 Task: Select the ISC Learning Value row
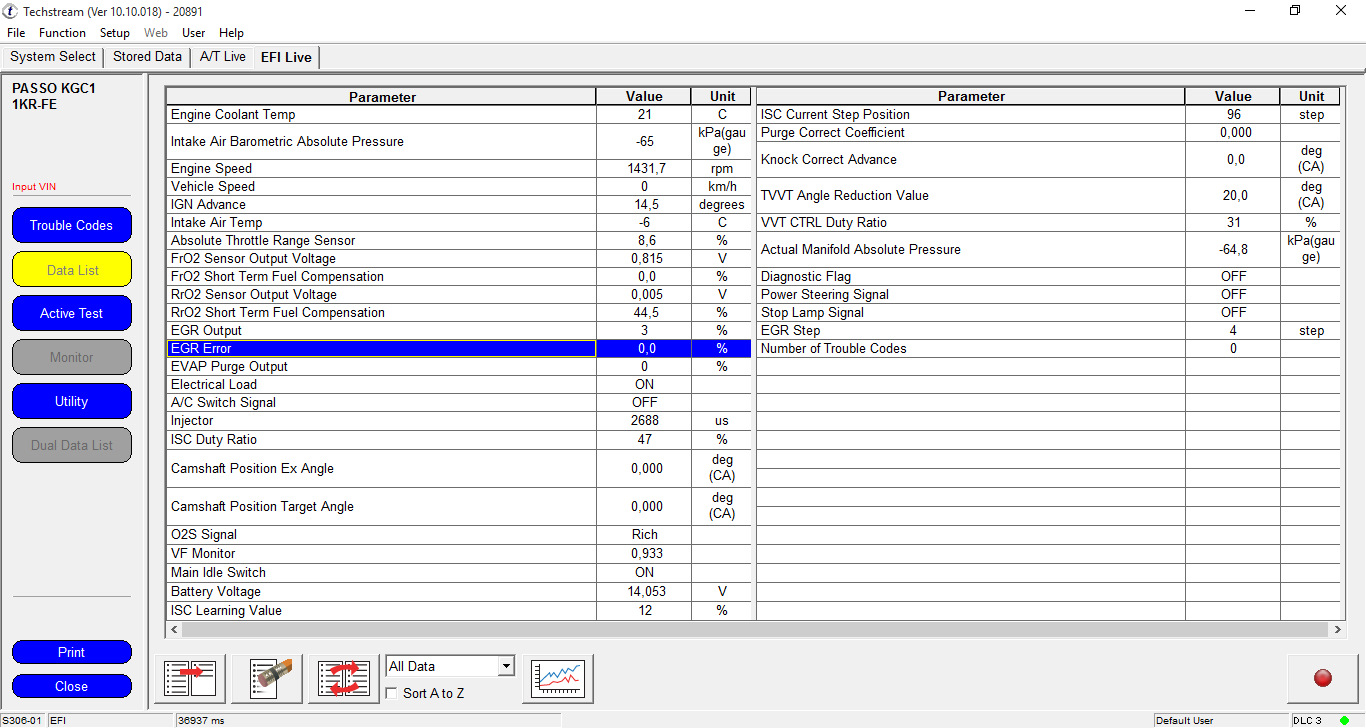coord(458,611)
